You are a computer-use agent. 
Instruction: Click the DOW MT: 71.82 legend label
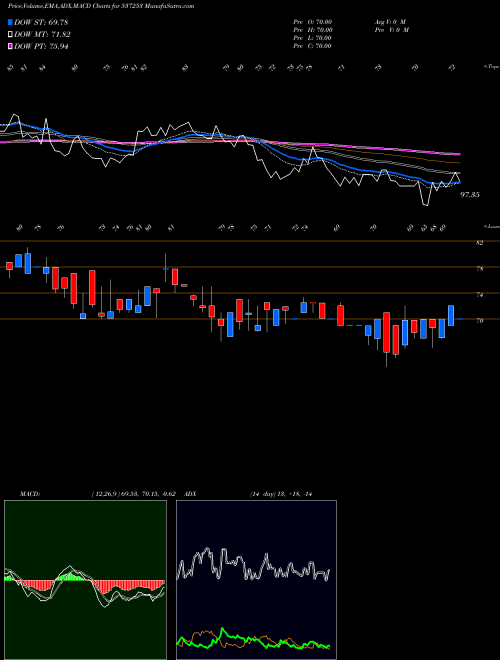coord(42,35)
